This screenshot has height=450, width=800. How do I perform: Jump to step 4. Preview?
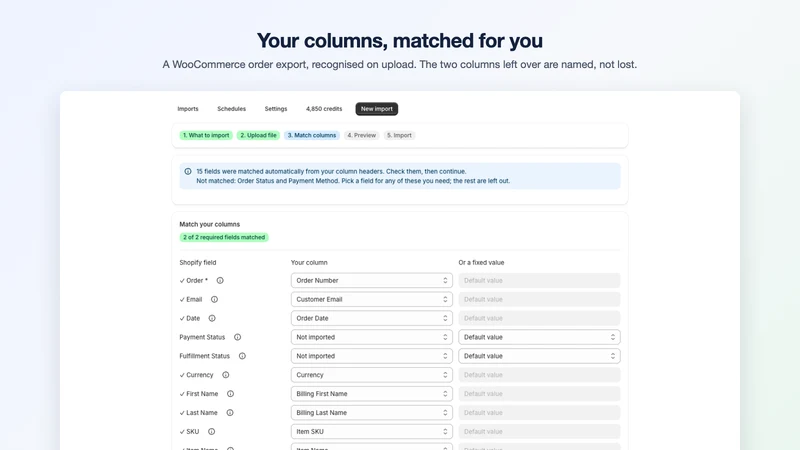coord(362,135)
